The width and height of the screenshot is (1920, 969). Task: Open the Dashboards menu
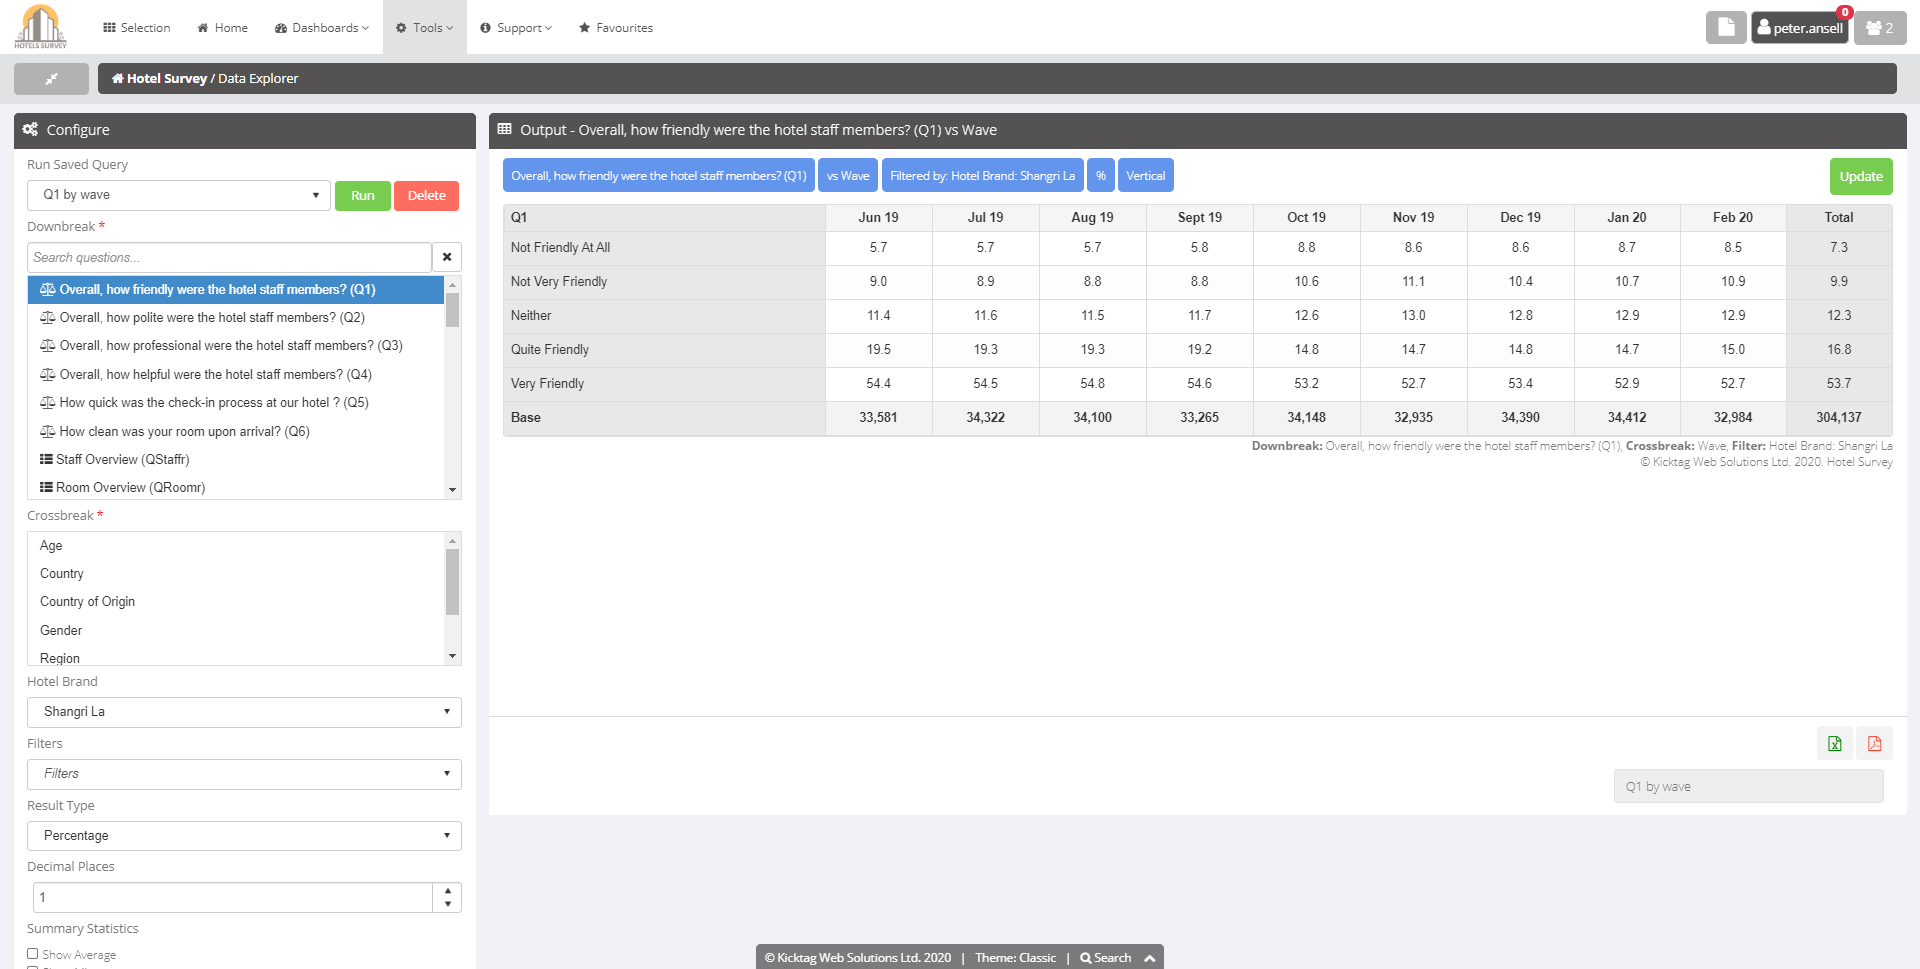point(320,27)
